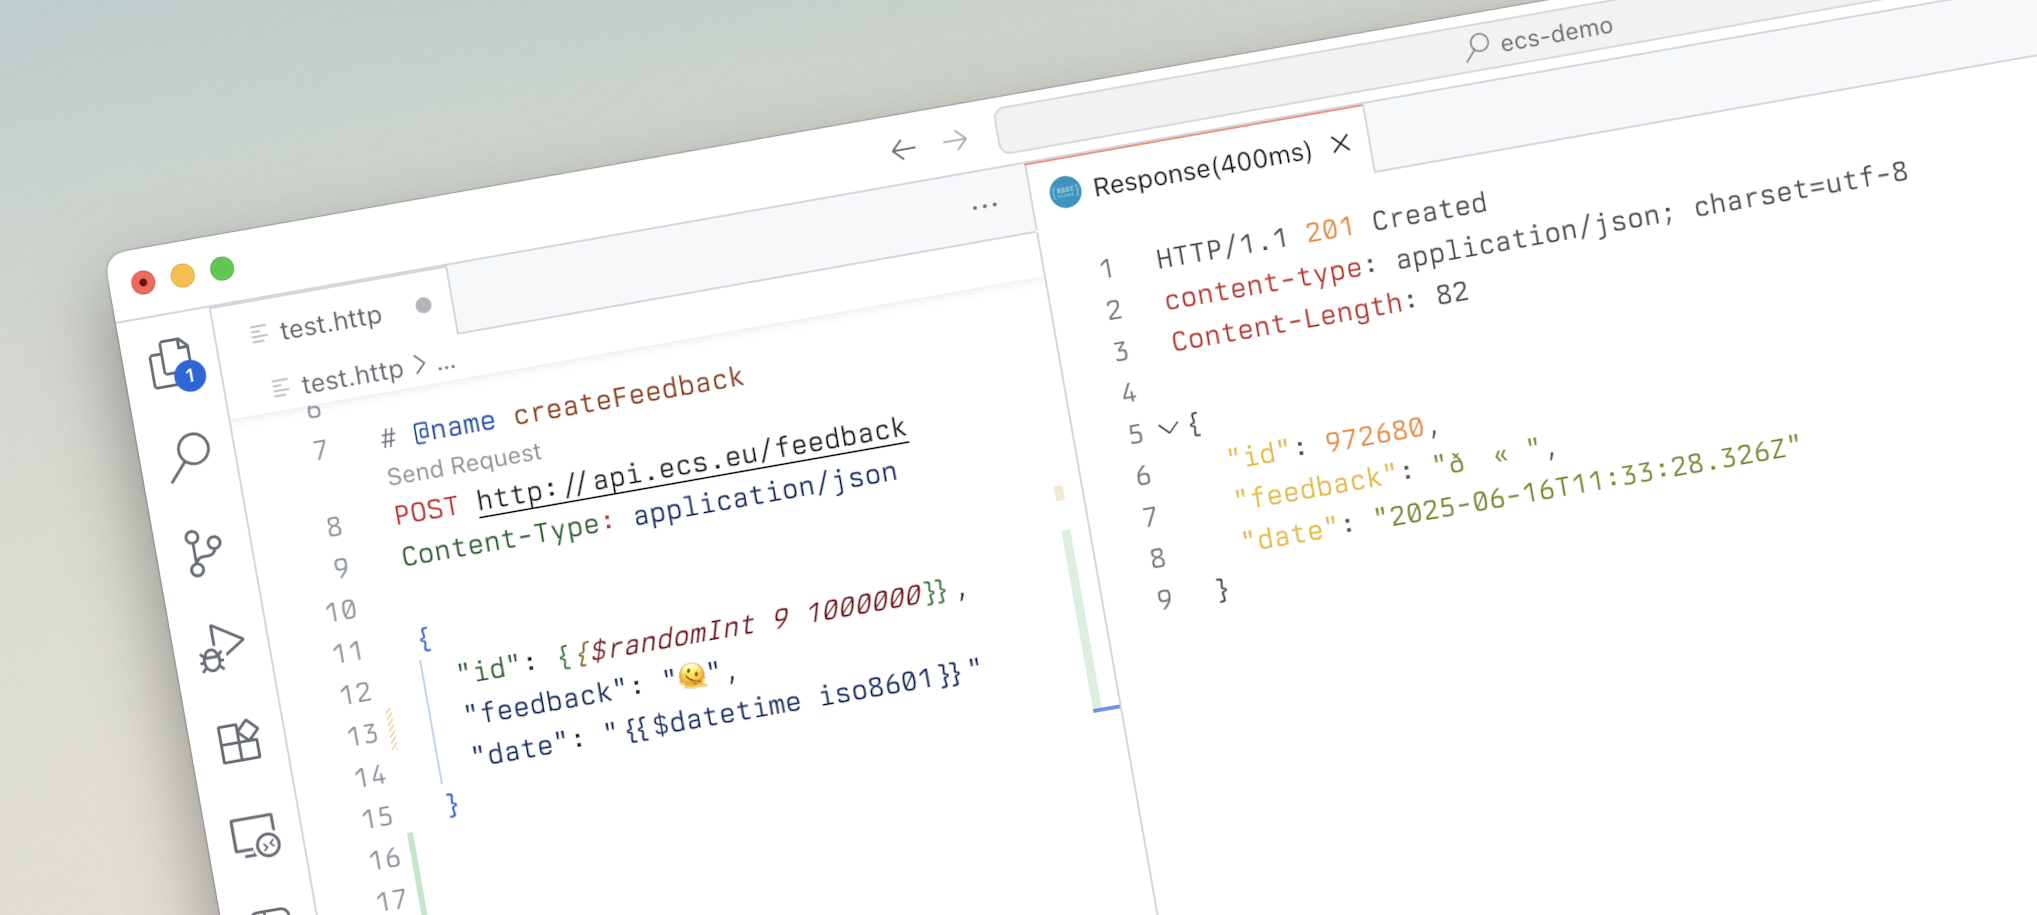Click the "Content-Length" response header
2037x915 pixels.
pyautogui.click(x=1289, y=322)
